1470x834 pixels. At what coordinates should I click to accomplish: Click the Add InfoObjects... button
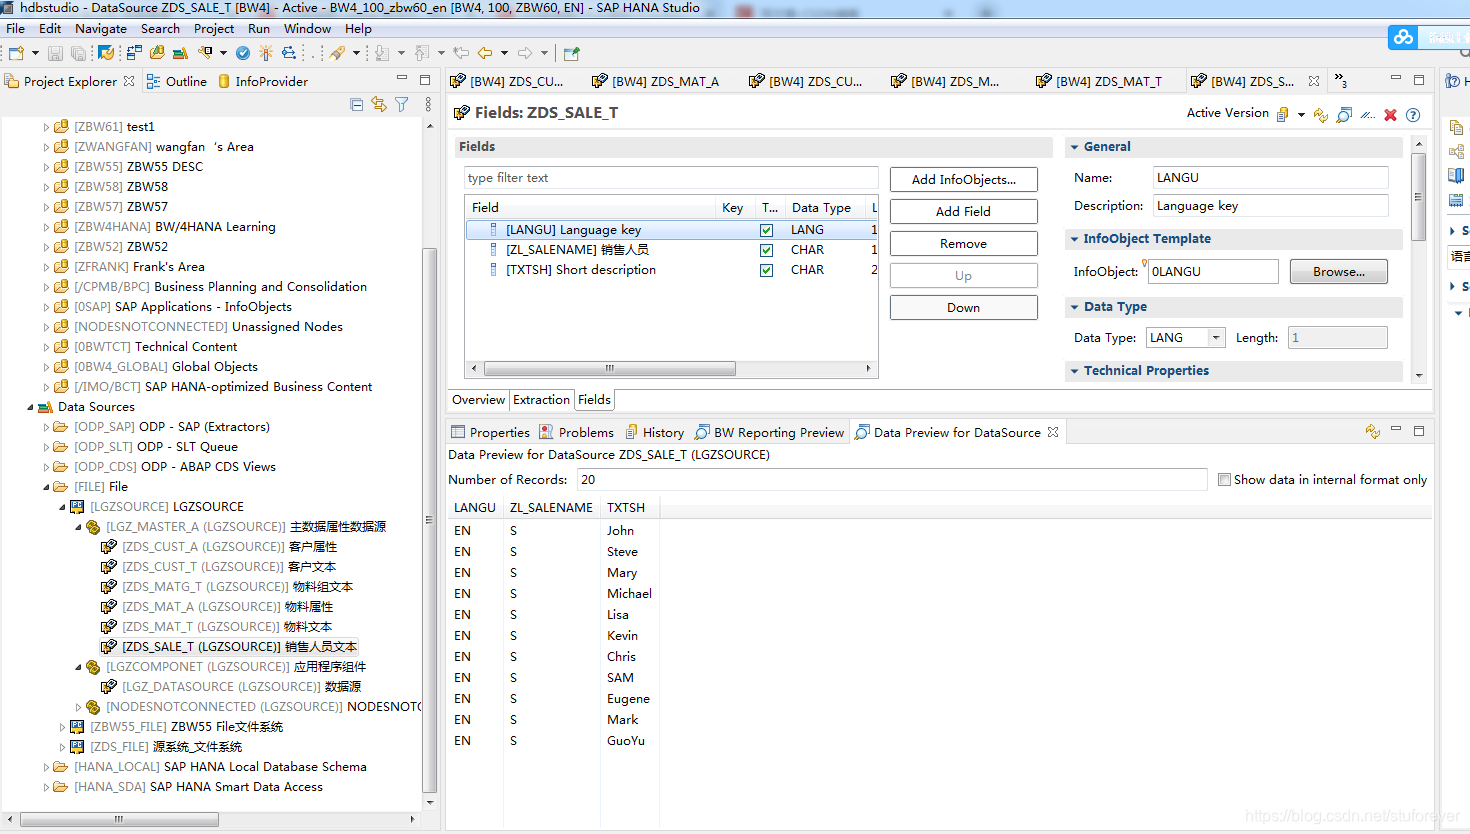pos(963,180)
